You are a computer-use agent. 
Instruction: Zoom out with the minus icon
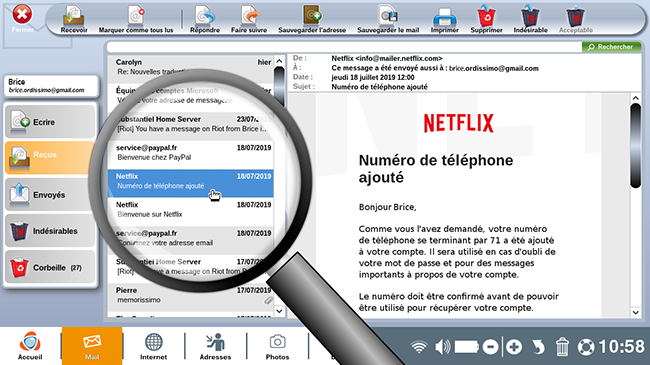tap(490, 347)
